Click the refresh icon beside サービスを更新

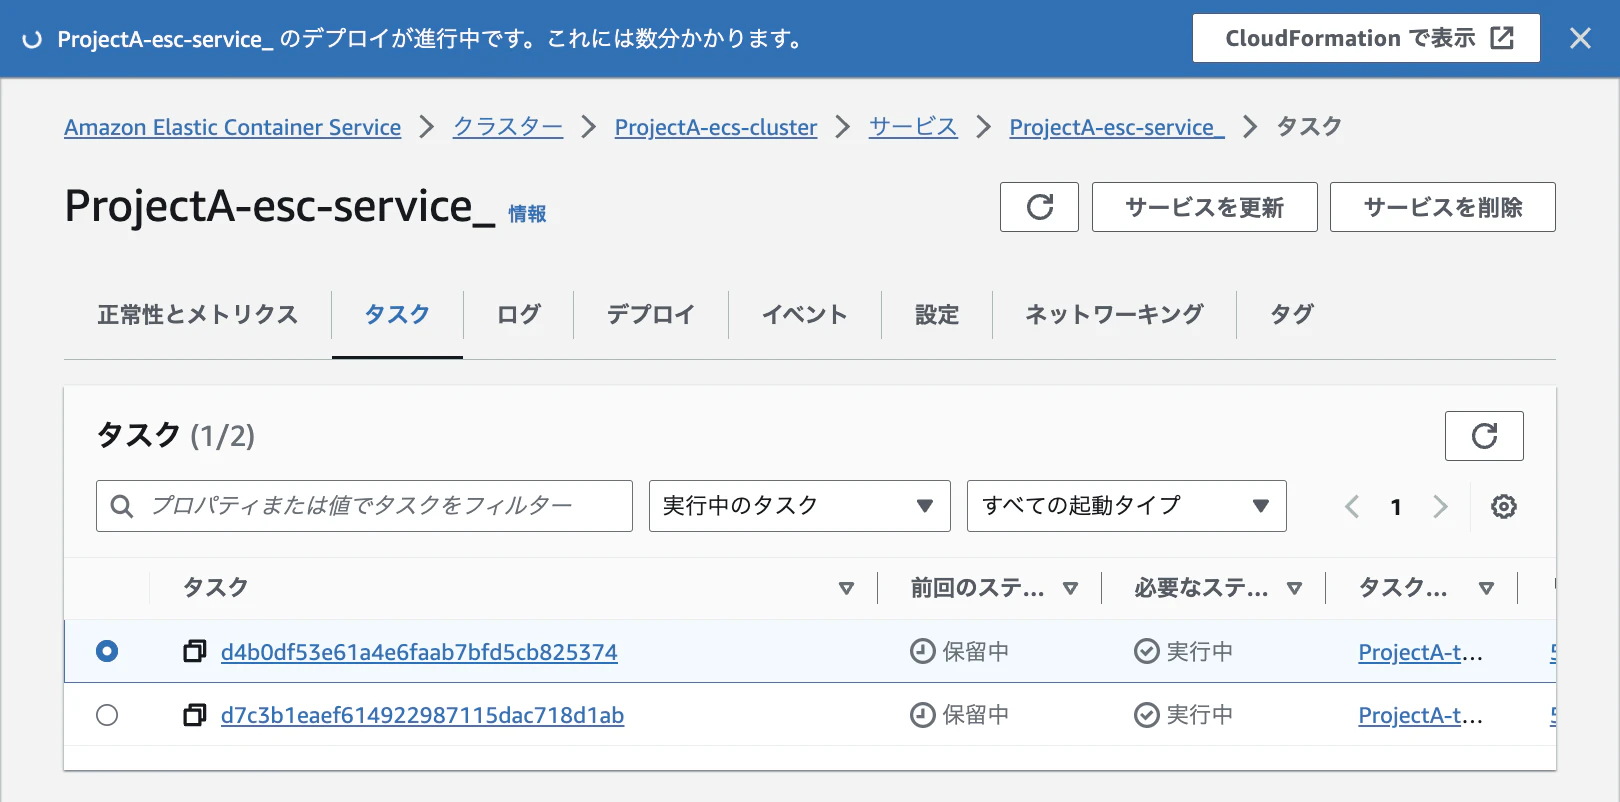click(x=1039, y=207)
